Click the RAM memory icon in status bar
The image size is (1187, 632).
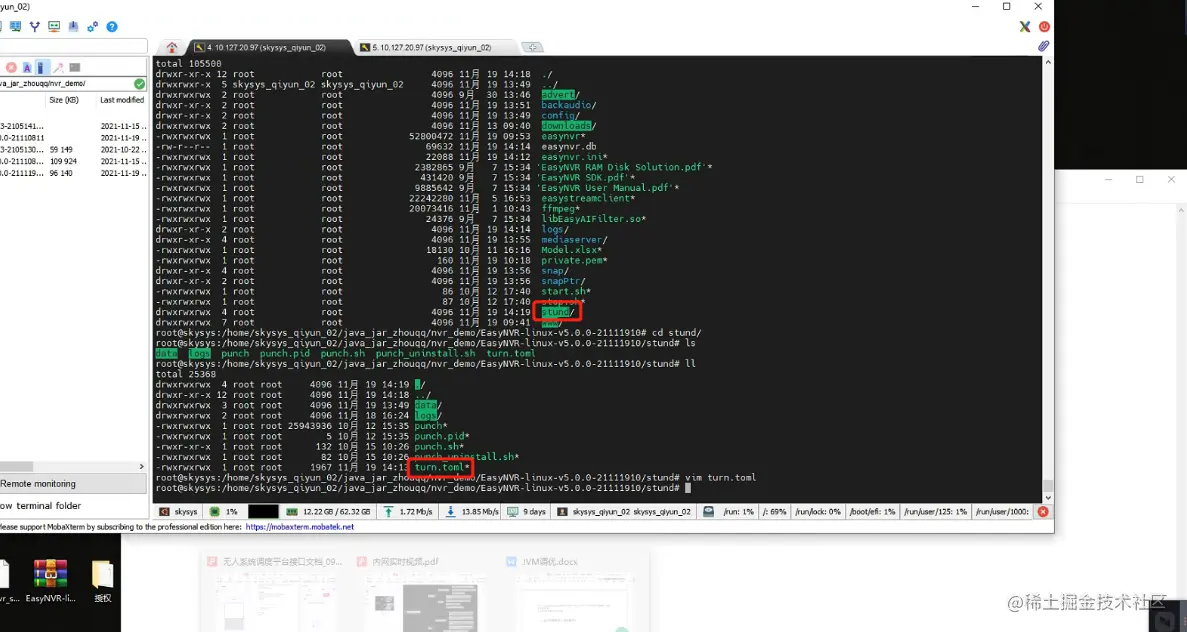tap(292, 512)
